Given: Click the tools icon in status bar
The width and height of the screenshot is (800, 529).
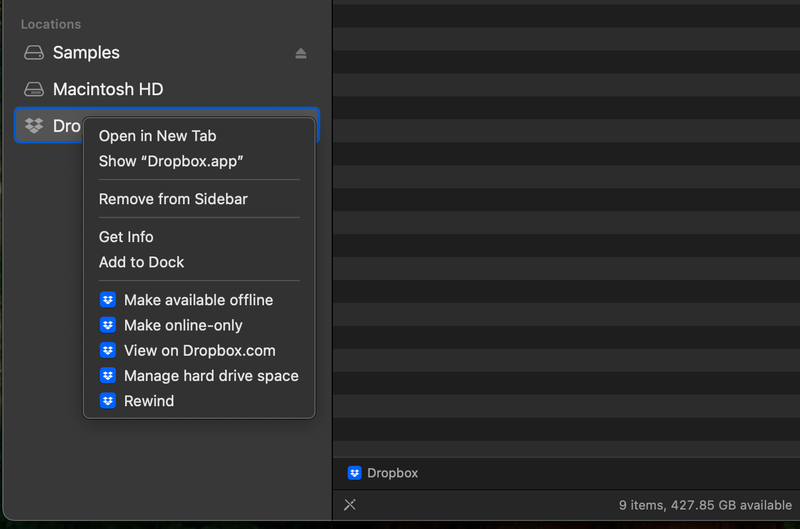Looking at the screenshot, I should click(349, 505).
